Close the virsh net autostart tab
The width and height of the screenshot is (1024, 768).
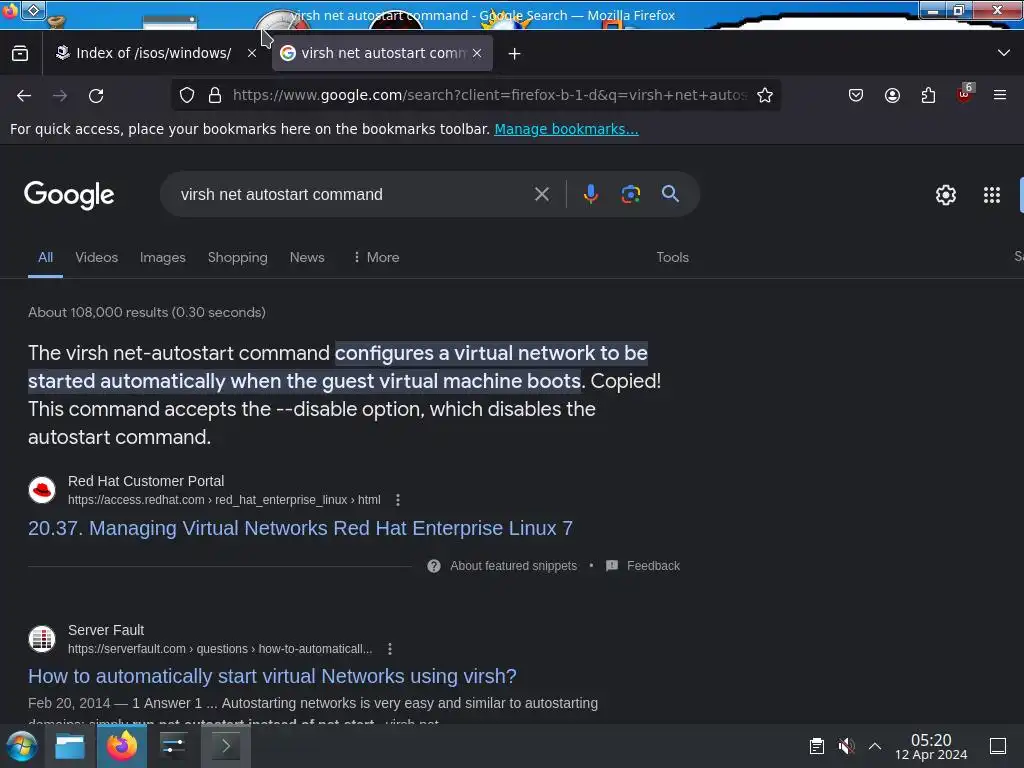click(477, 54)
